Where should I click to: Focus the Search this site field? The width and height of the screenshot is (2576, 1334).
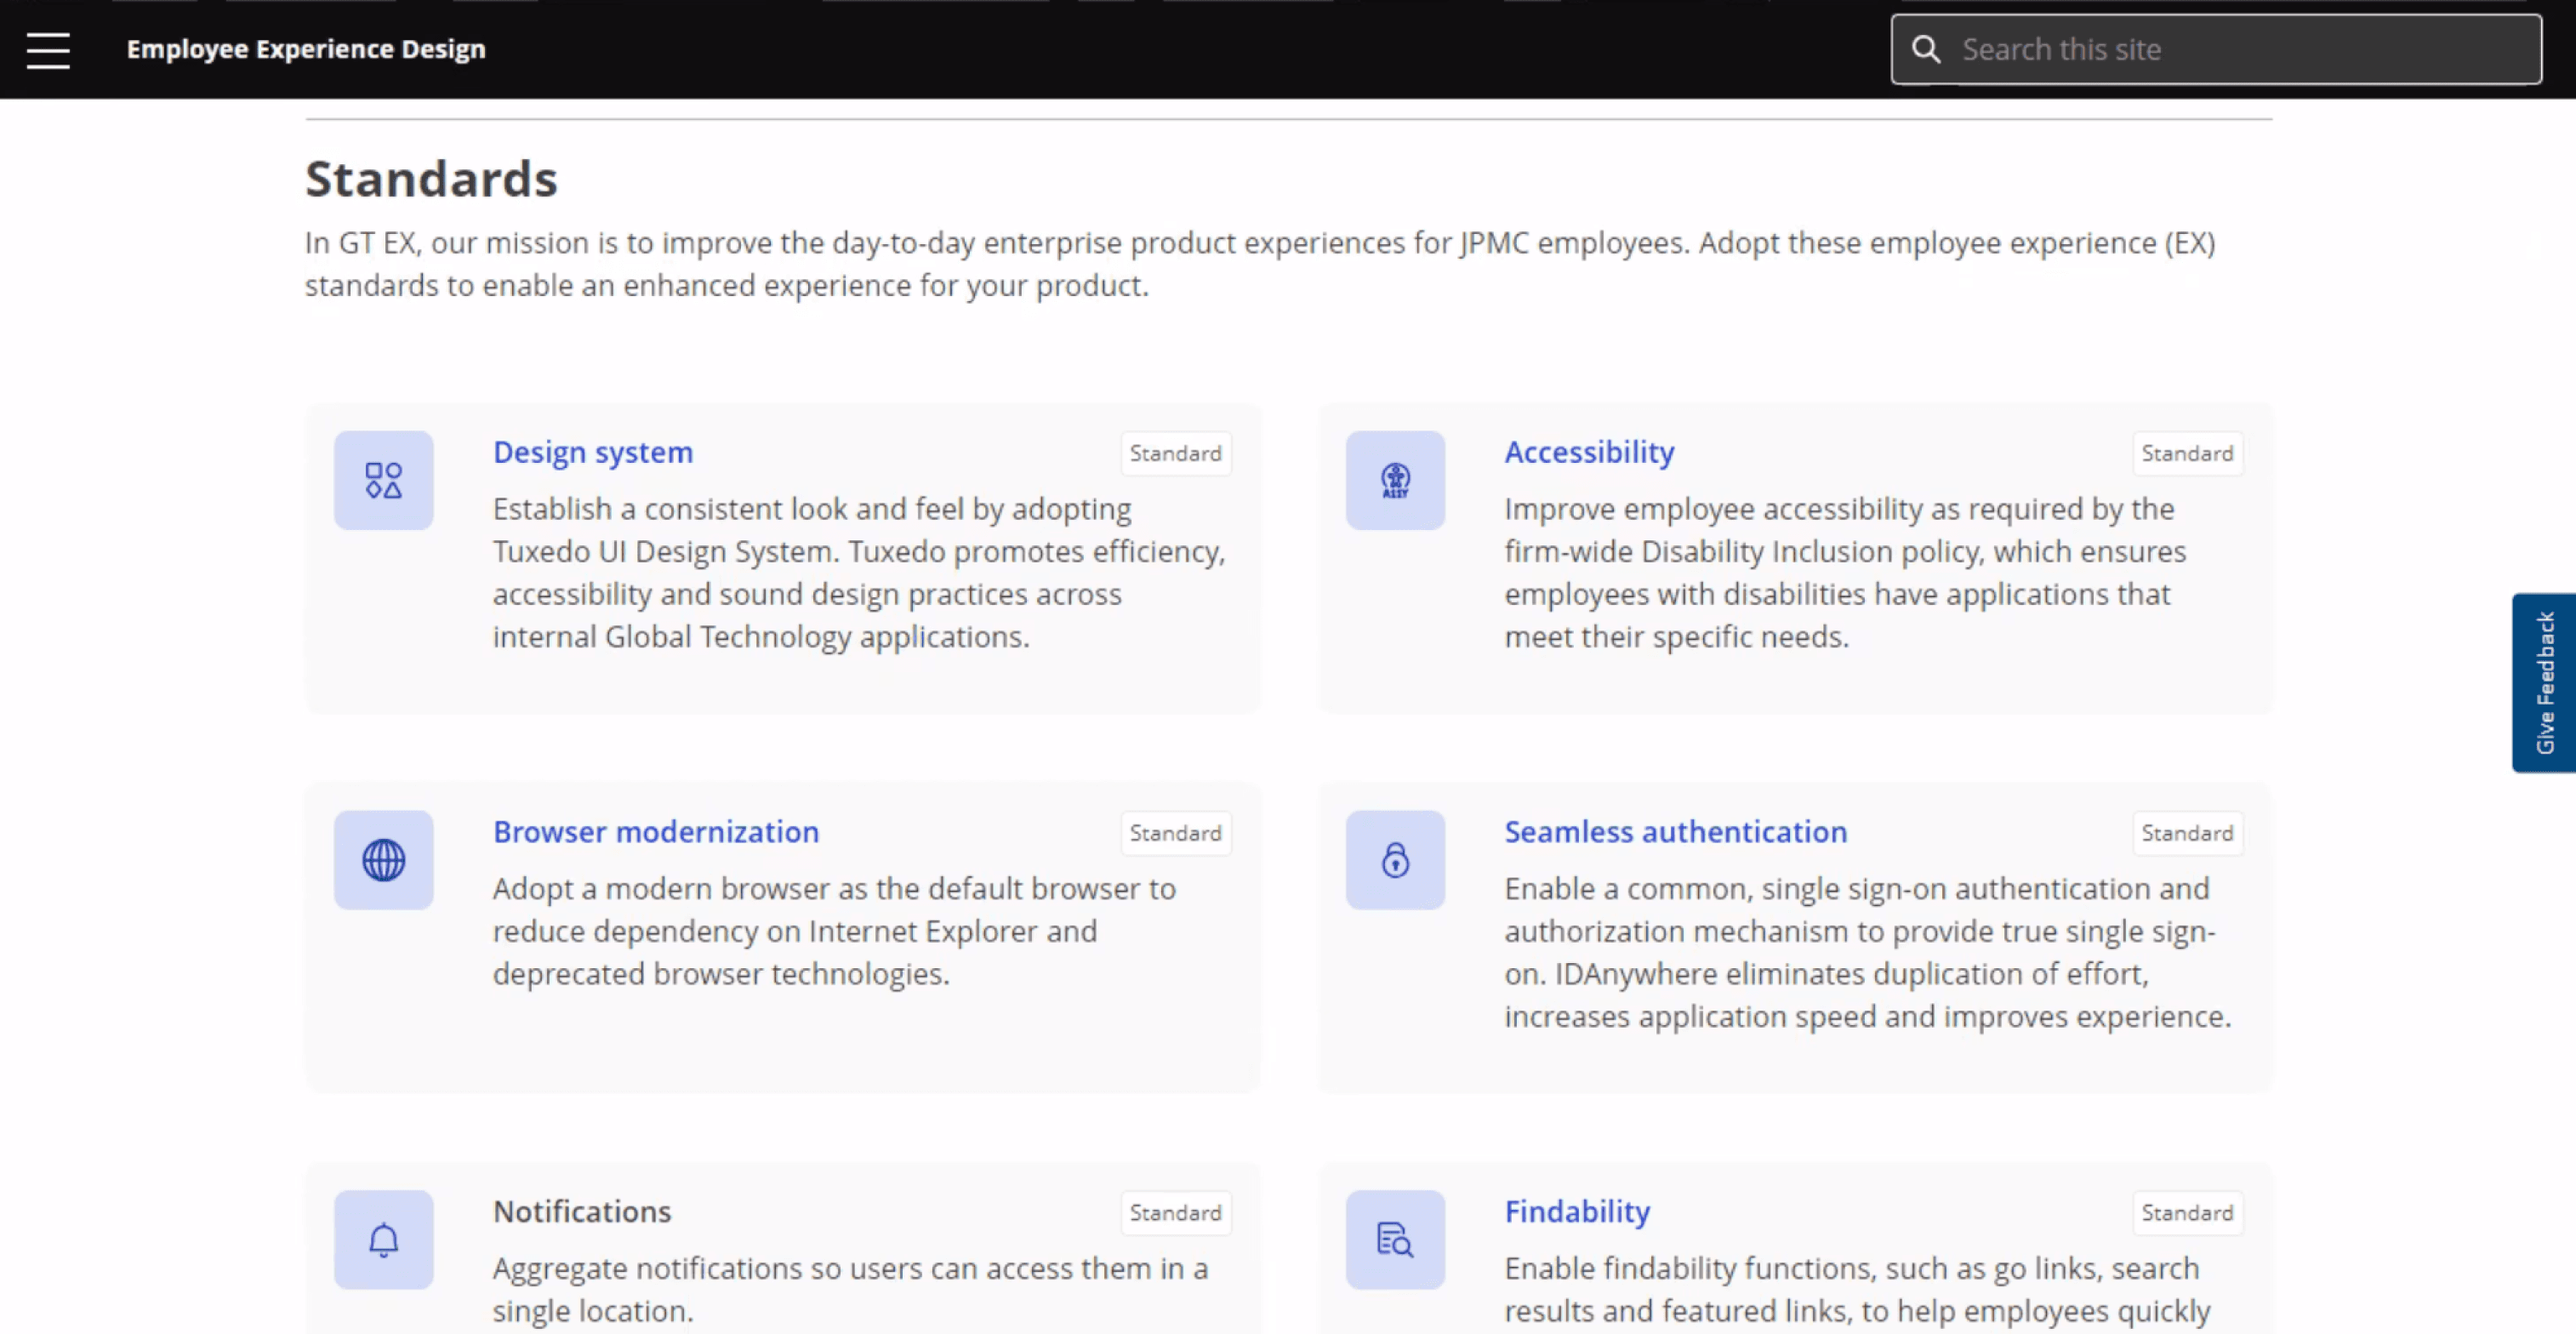2240,50
